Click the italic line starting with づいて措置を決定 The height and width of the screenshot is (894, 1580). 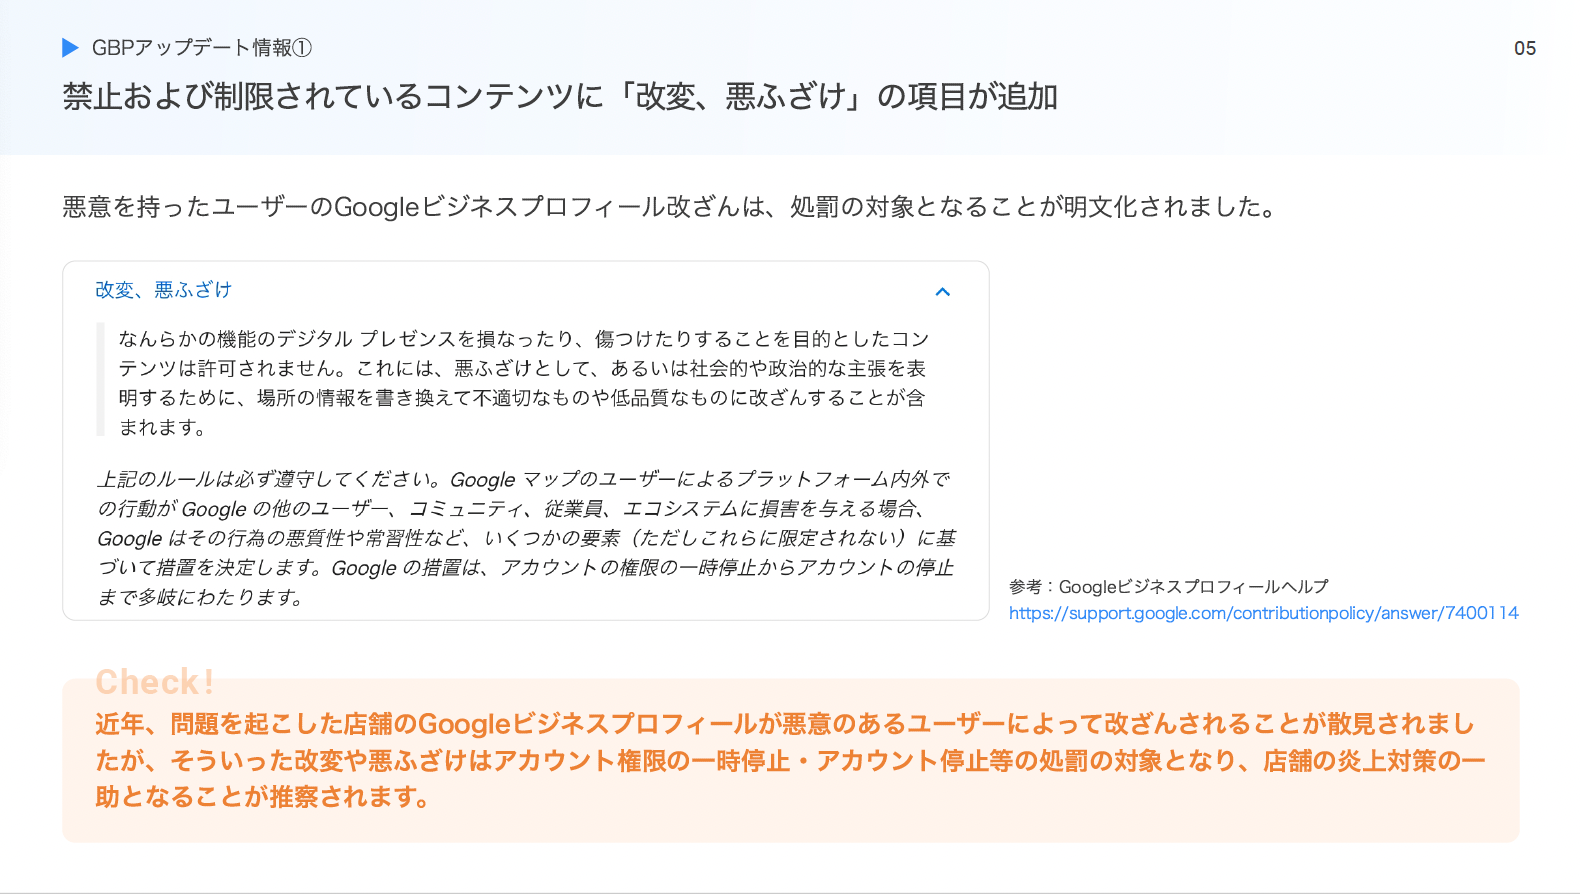(525, 568)
